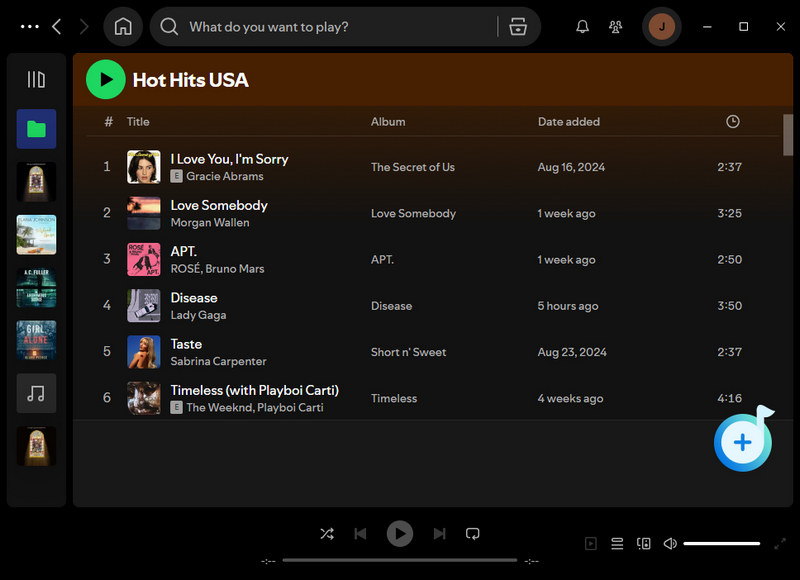This screenshot has height=580, width=800.
Task: Sort by Title column header
Action: 138,121
